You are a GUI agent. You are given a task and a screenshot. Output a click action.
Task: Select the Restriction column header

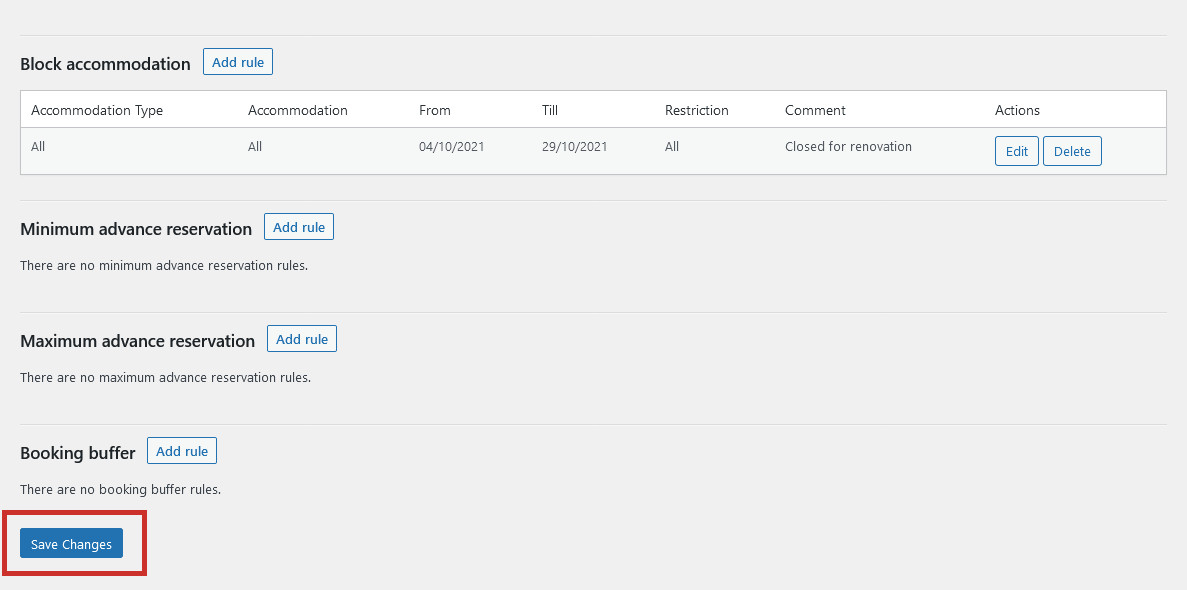(x=696, y=111)
